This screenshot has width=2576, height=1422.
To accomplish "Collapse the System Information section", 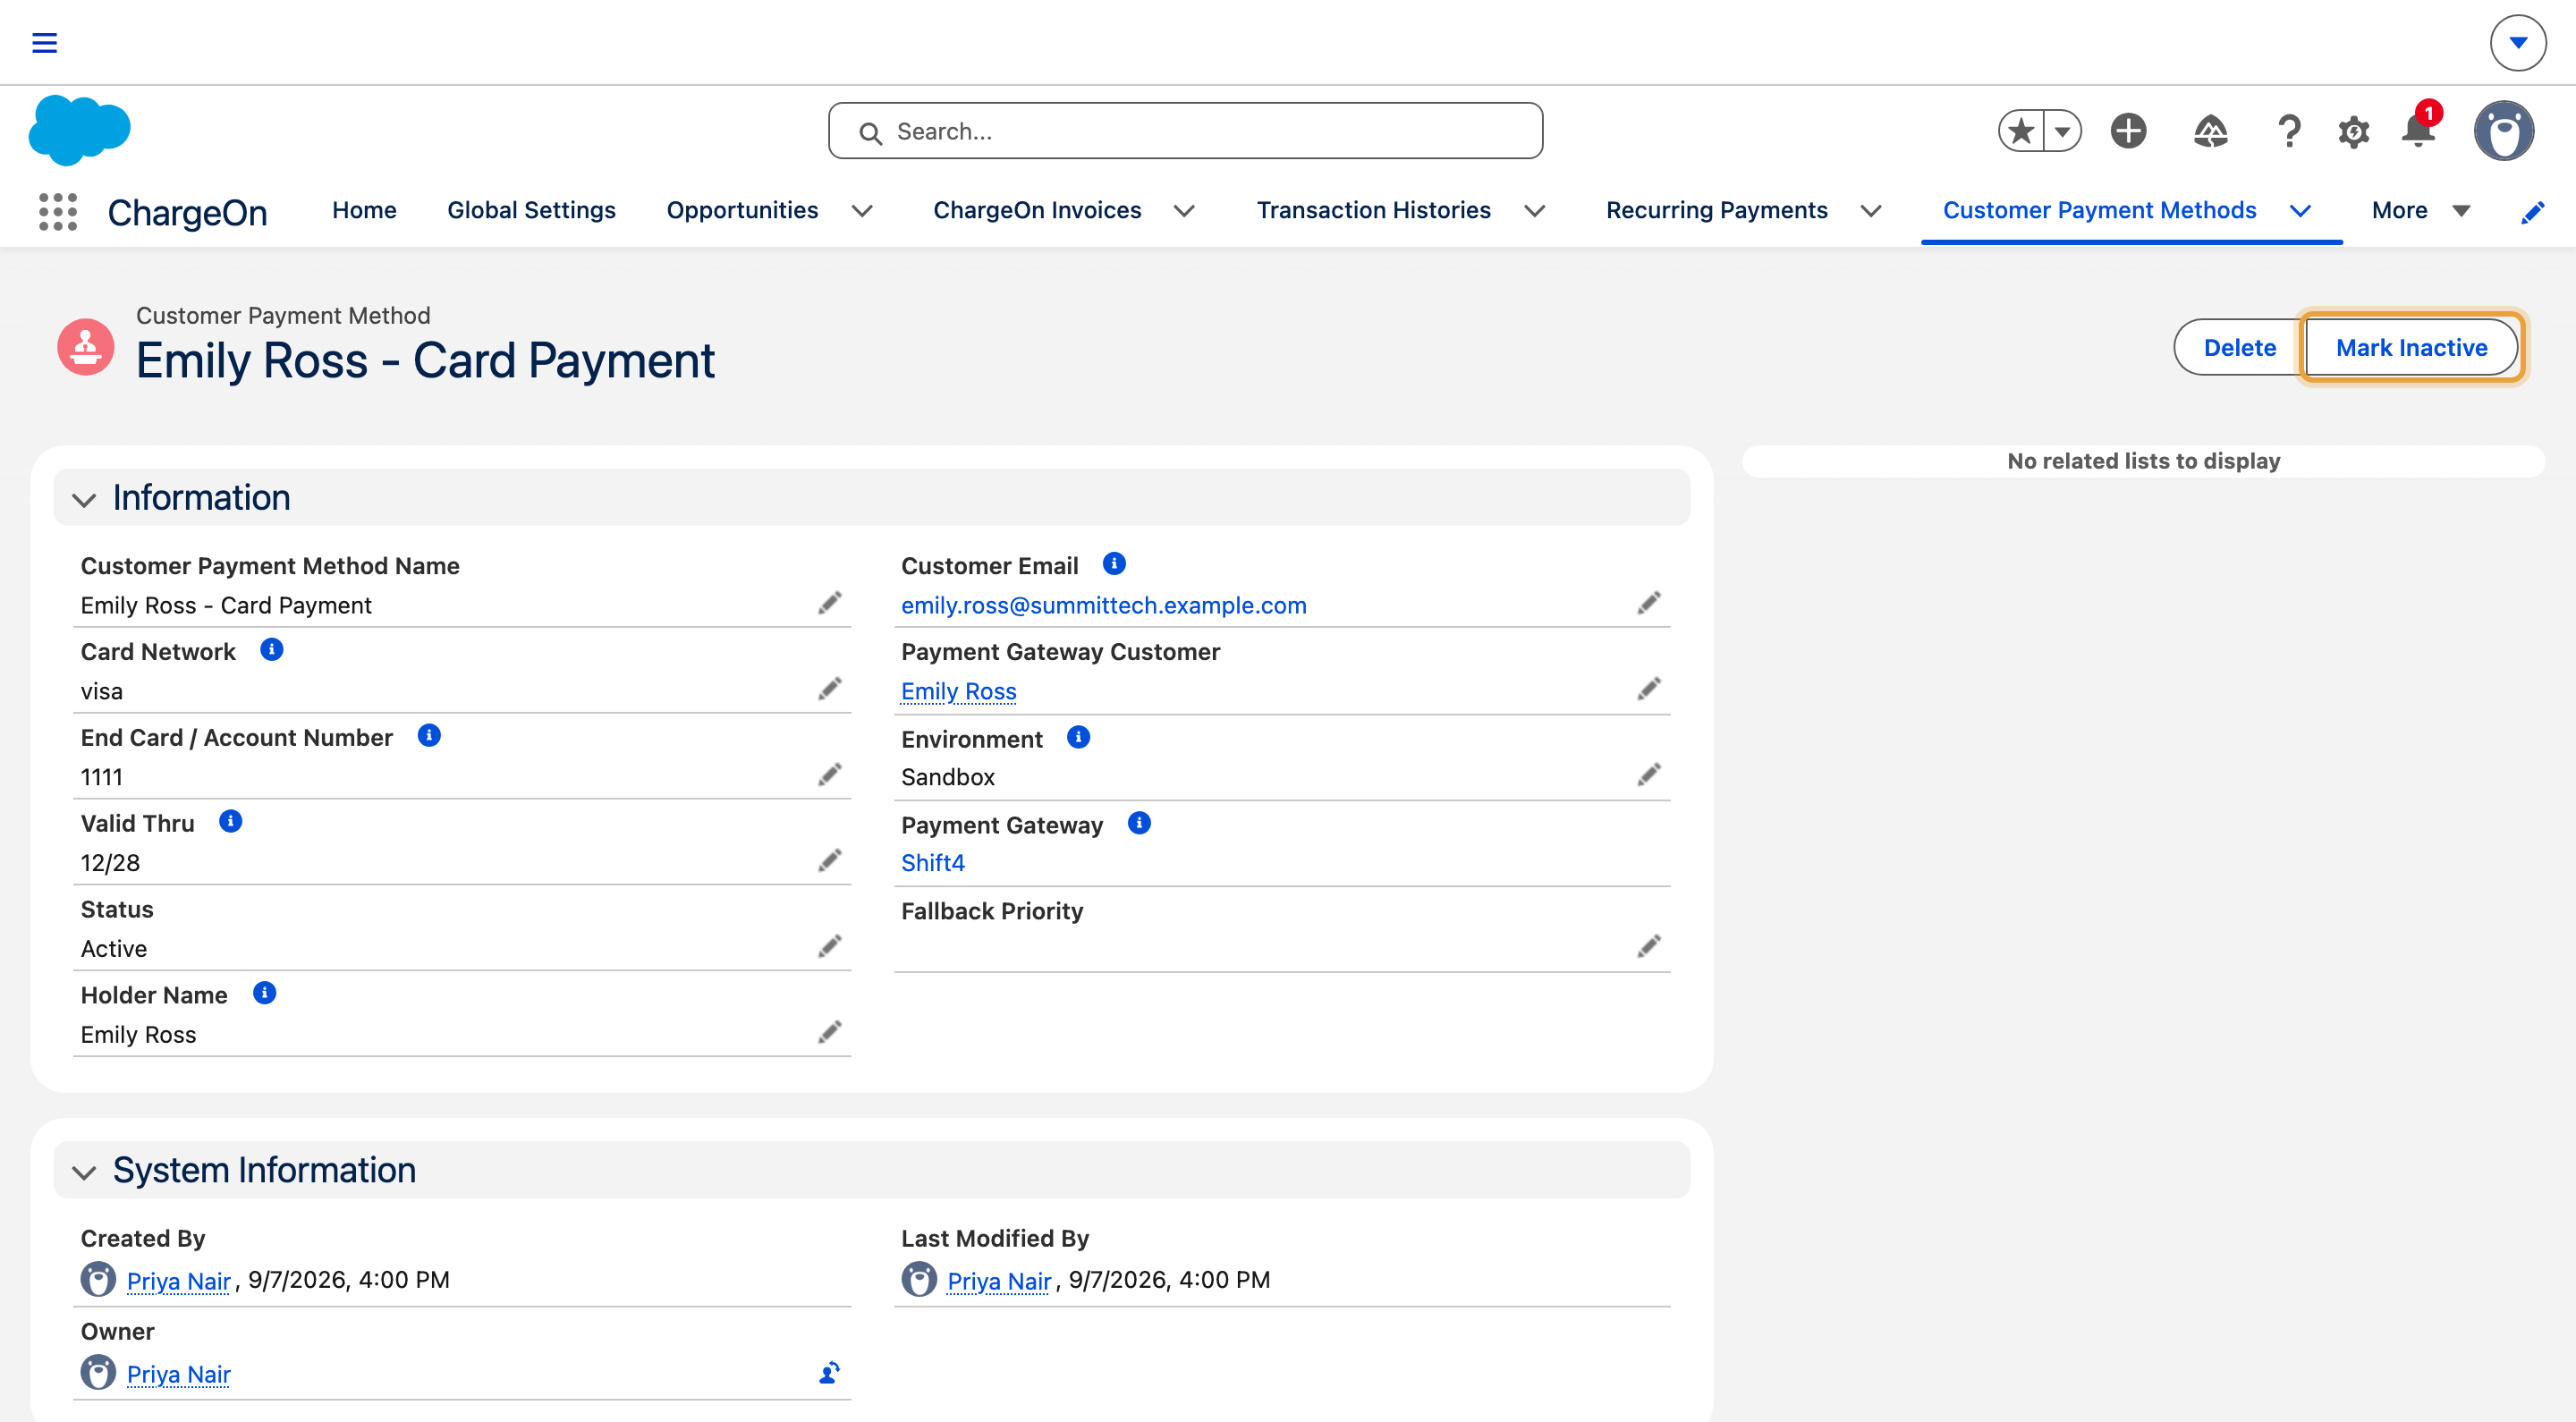I will (x=84, y=1172).
